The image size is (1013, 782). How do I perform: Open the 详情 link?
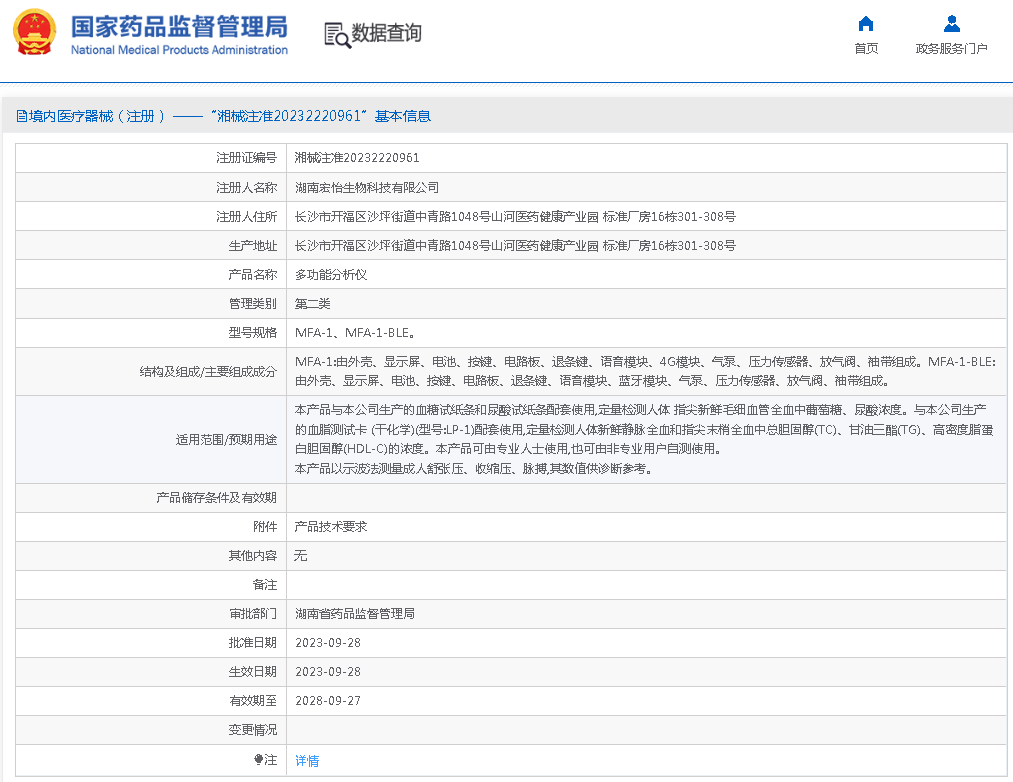point(307,761)
